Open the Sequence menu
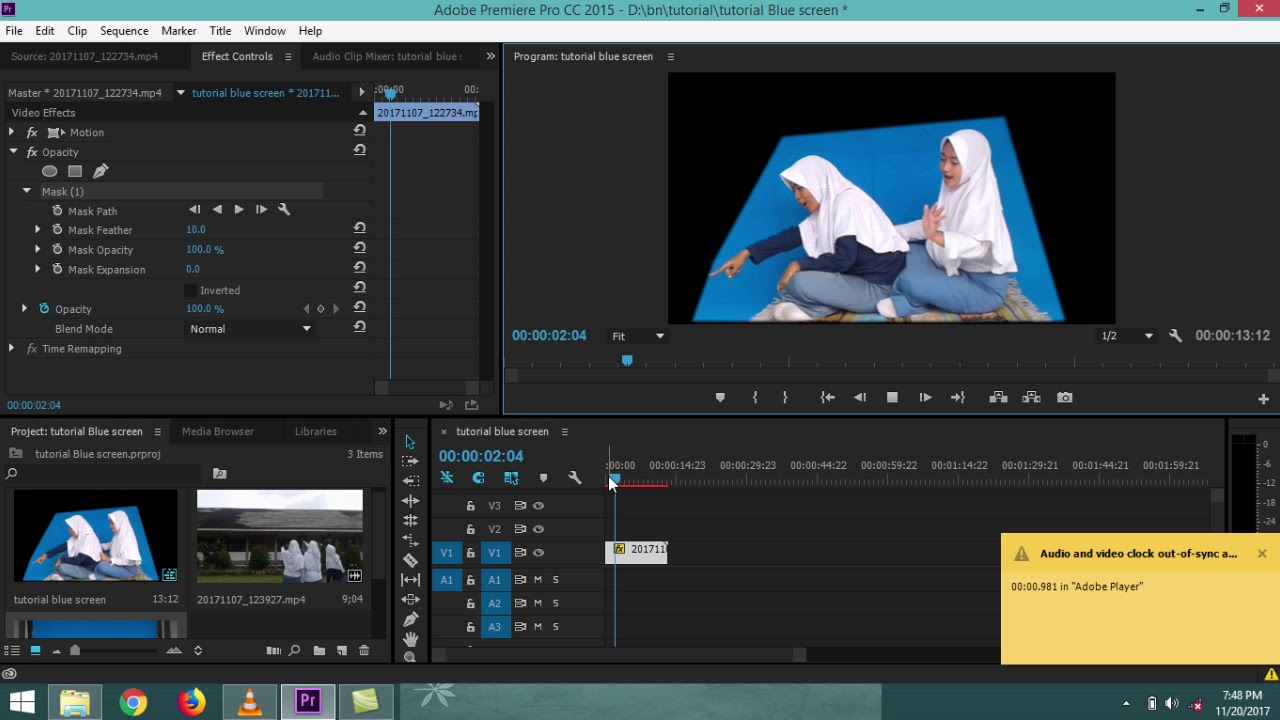This screenshot has height=720, width=1280. coord(124,31)
